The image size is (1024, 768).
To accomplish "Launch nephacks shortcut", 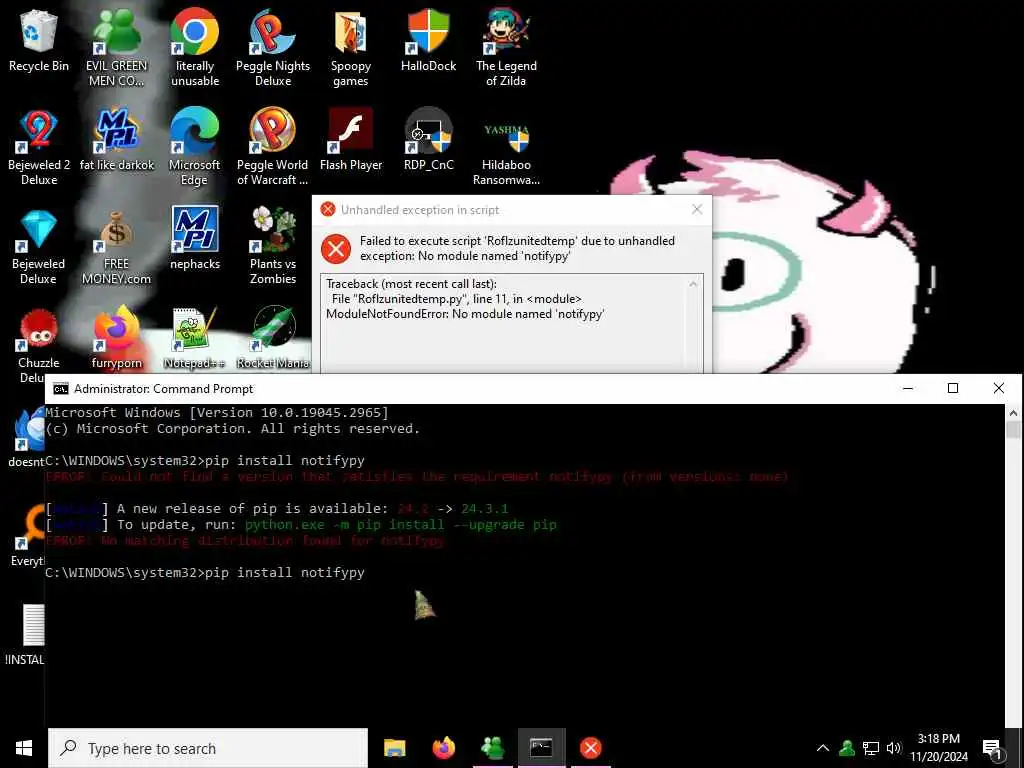I will point(195,238).
